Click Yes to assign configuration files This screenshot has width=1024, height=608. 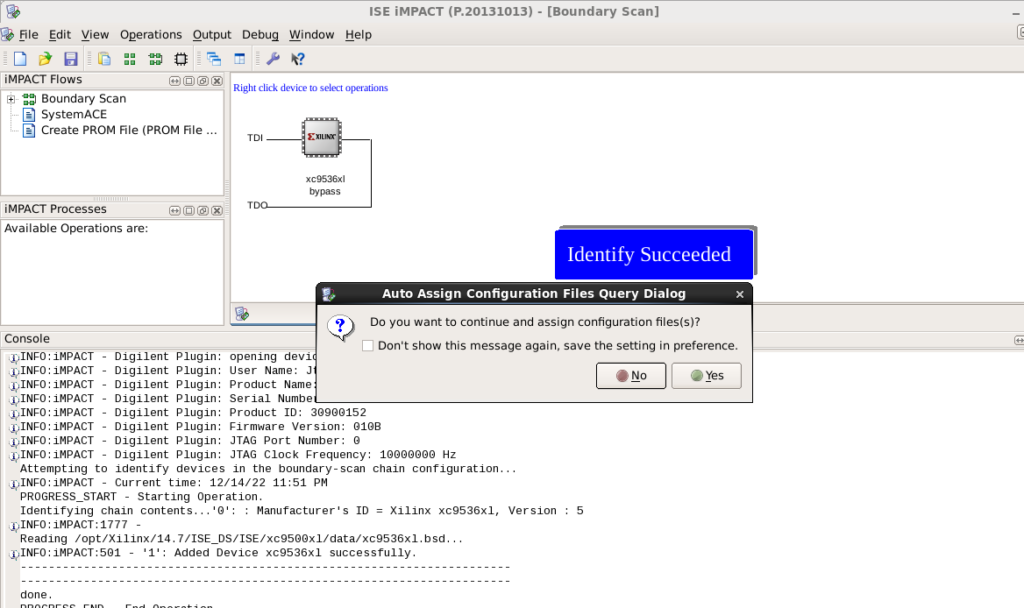706,376
